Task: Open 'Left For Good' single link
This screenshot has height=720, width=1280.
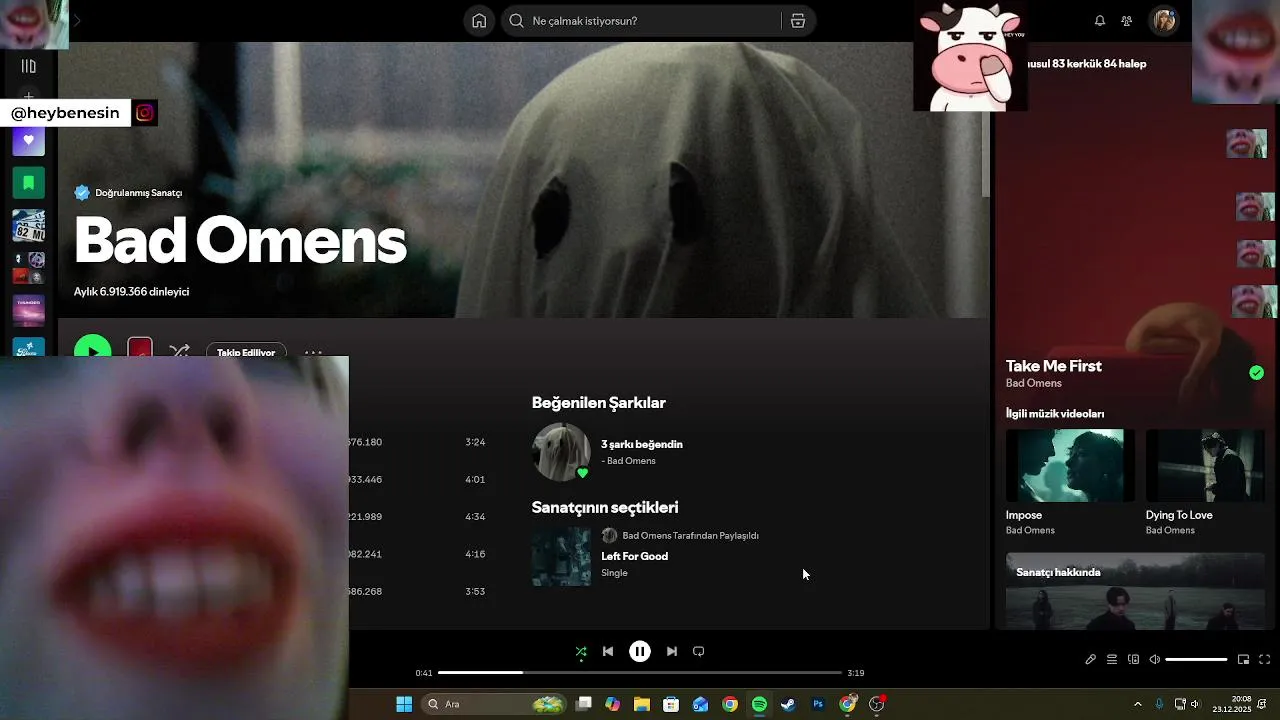Action: point(634,556)
